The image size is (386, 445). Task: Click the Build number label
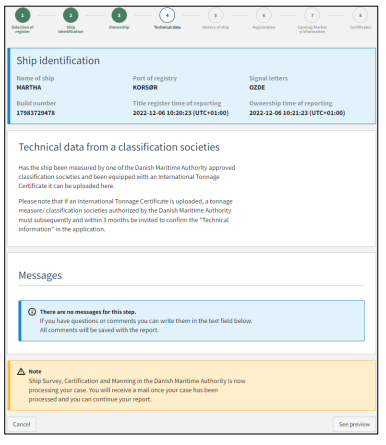36,103
